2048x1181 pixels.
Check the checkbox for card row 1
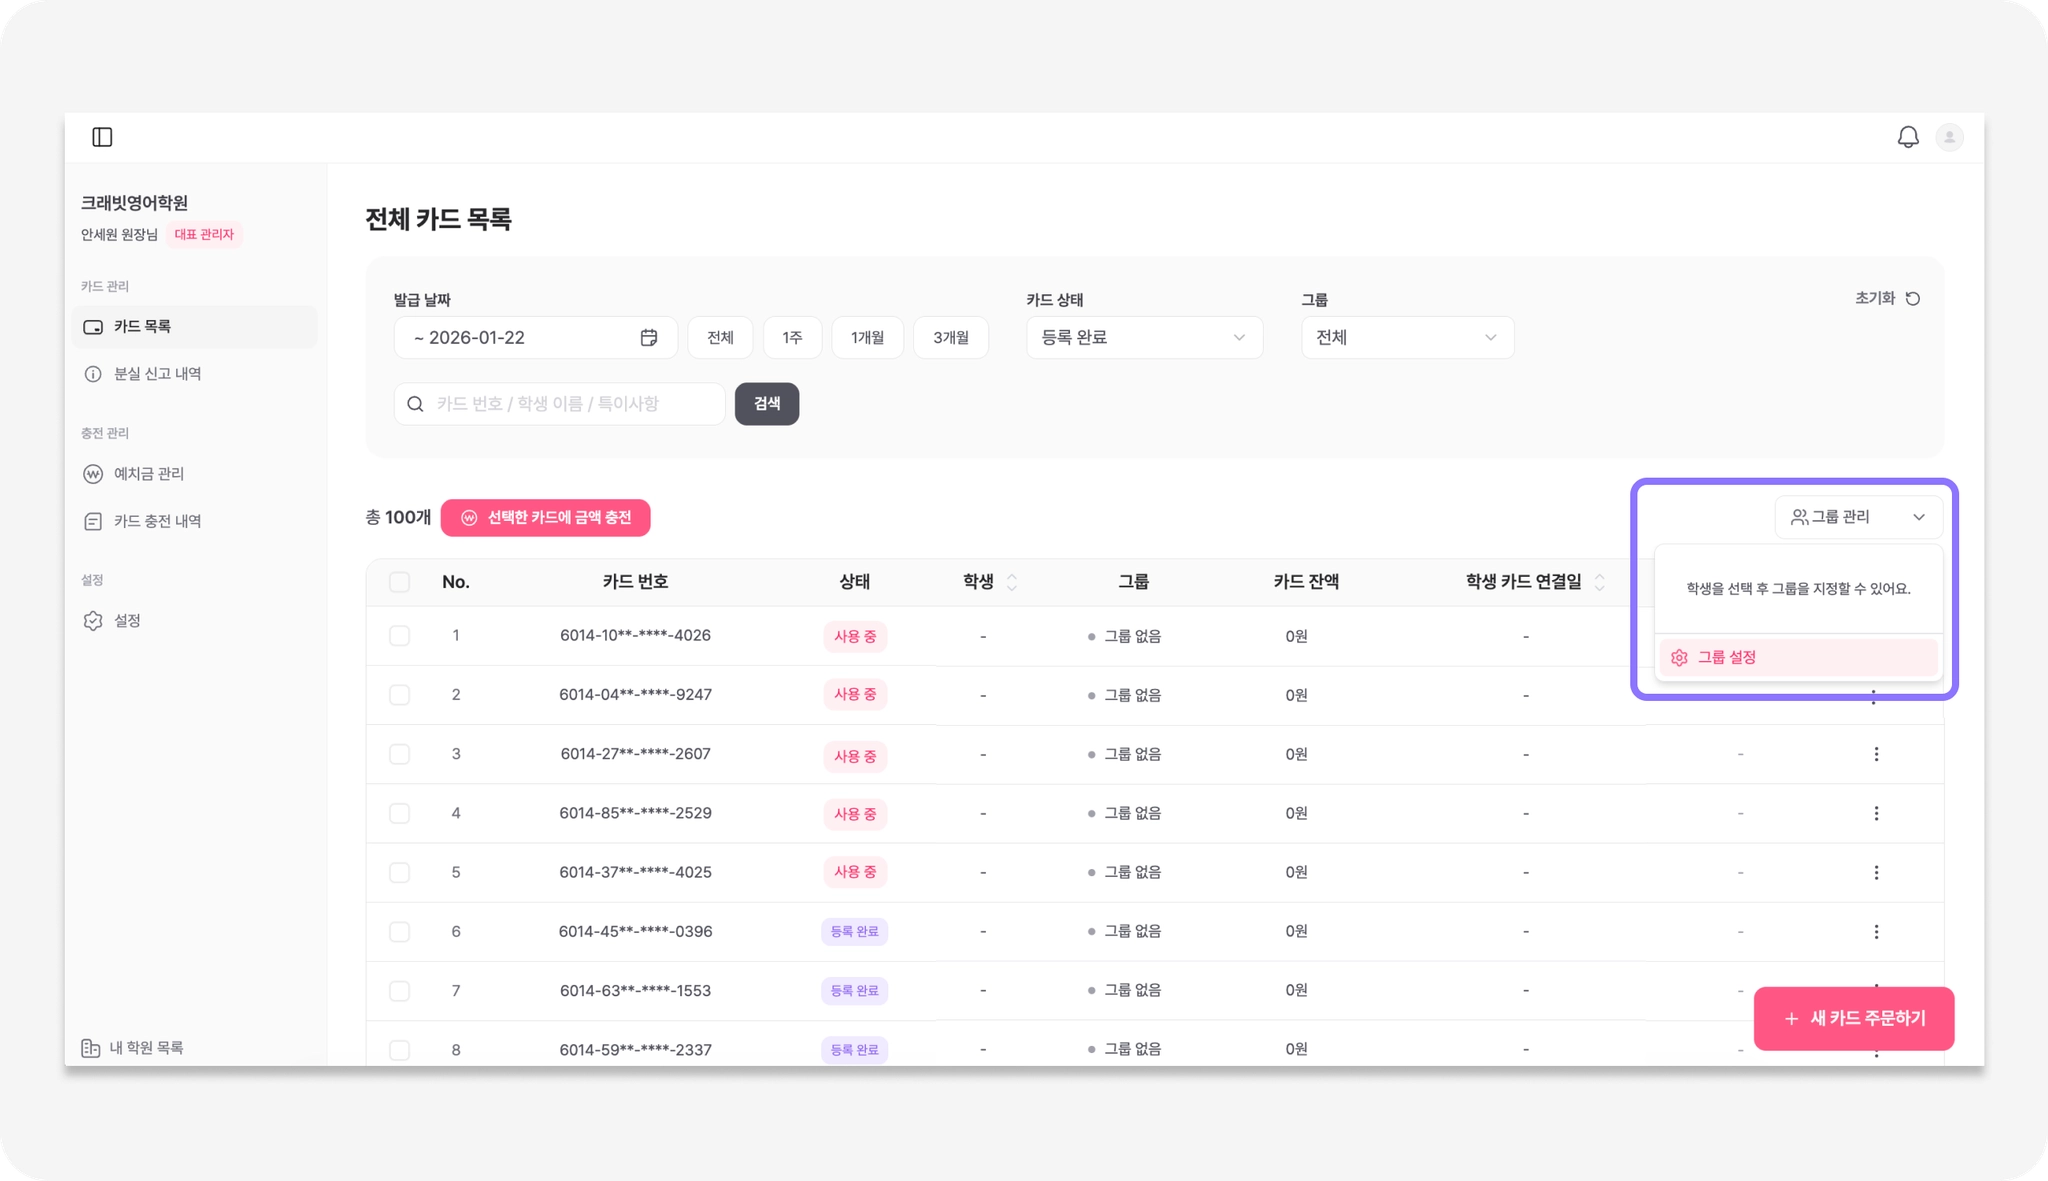tap(399, 636)
